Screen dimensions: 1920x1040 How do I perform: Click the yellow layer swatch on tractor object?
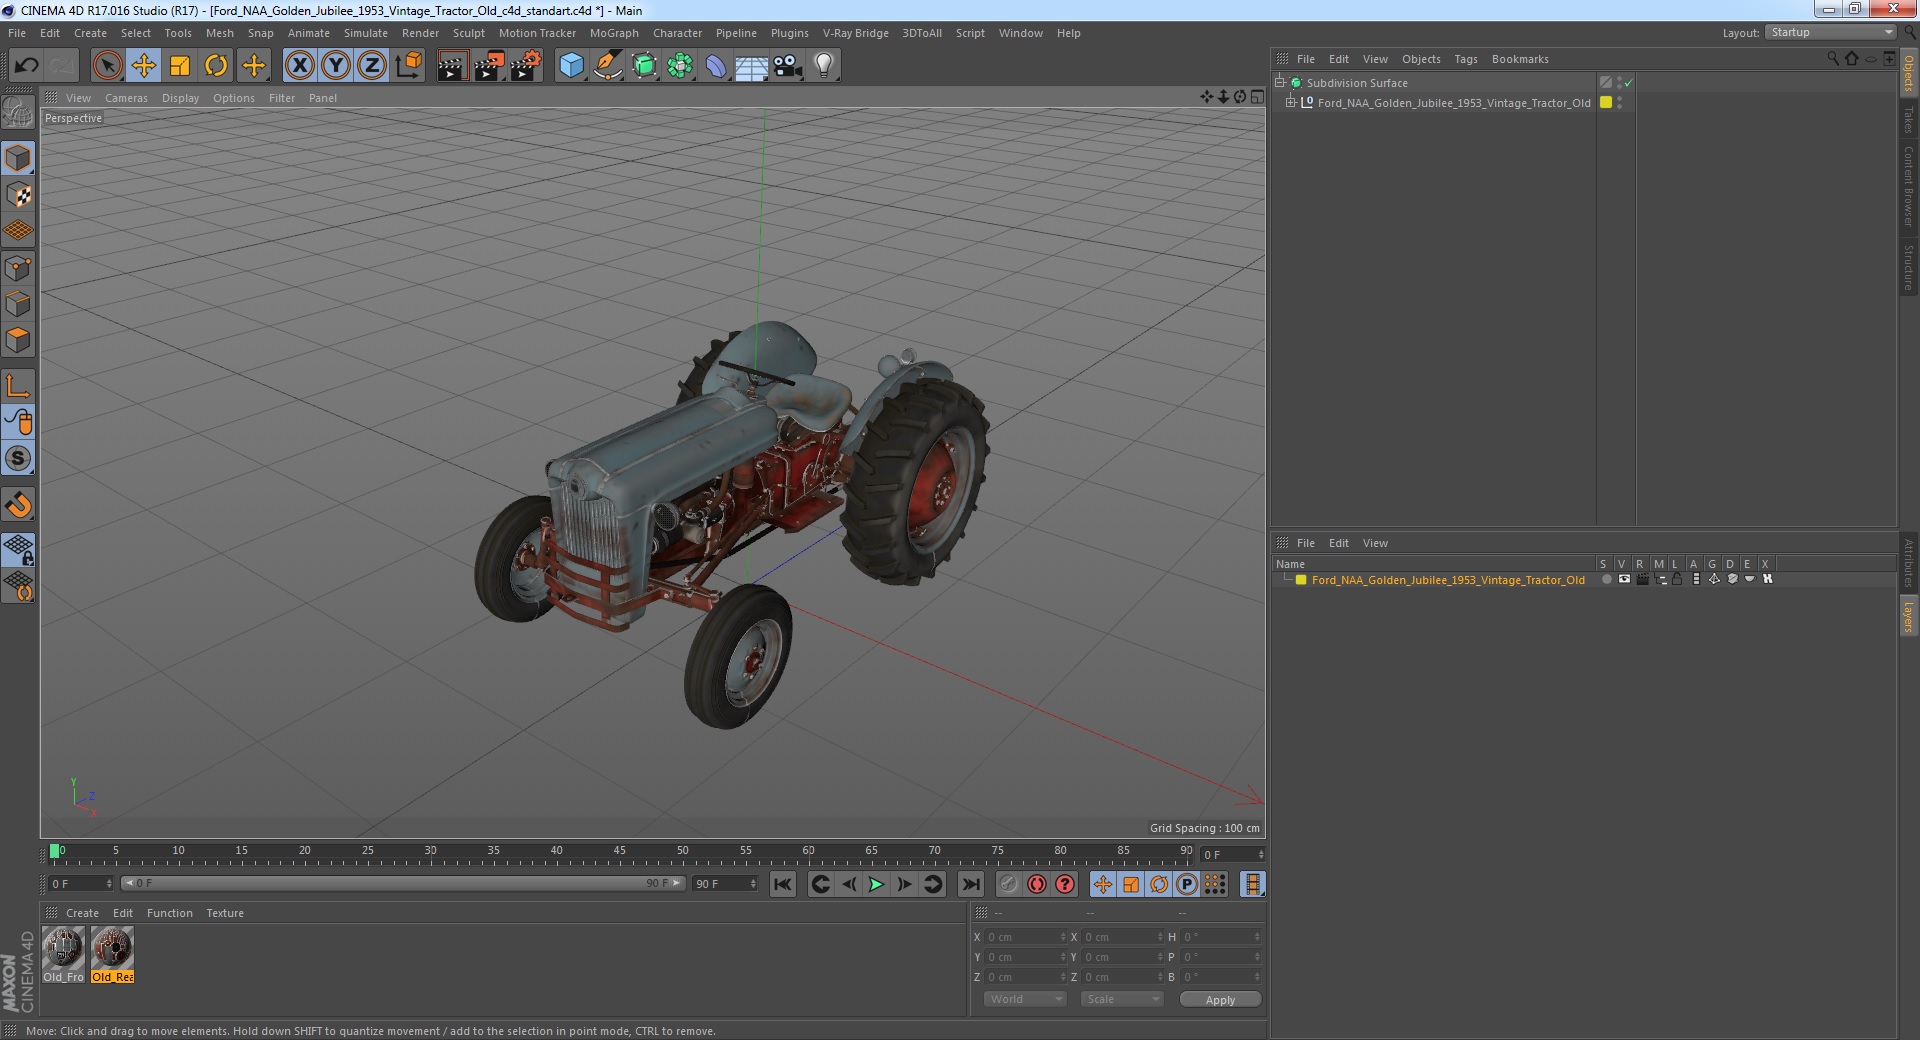(x=1606, y=103)
